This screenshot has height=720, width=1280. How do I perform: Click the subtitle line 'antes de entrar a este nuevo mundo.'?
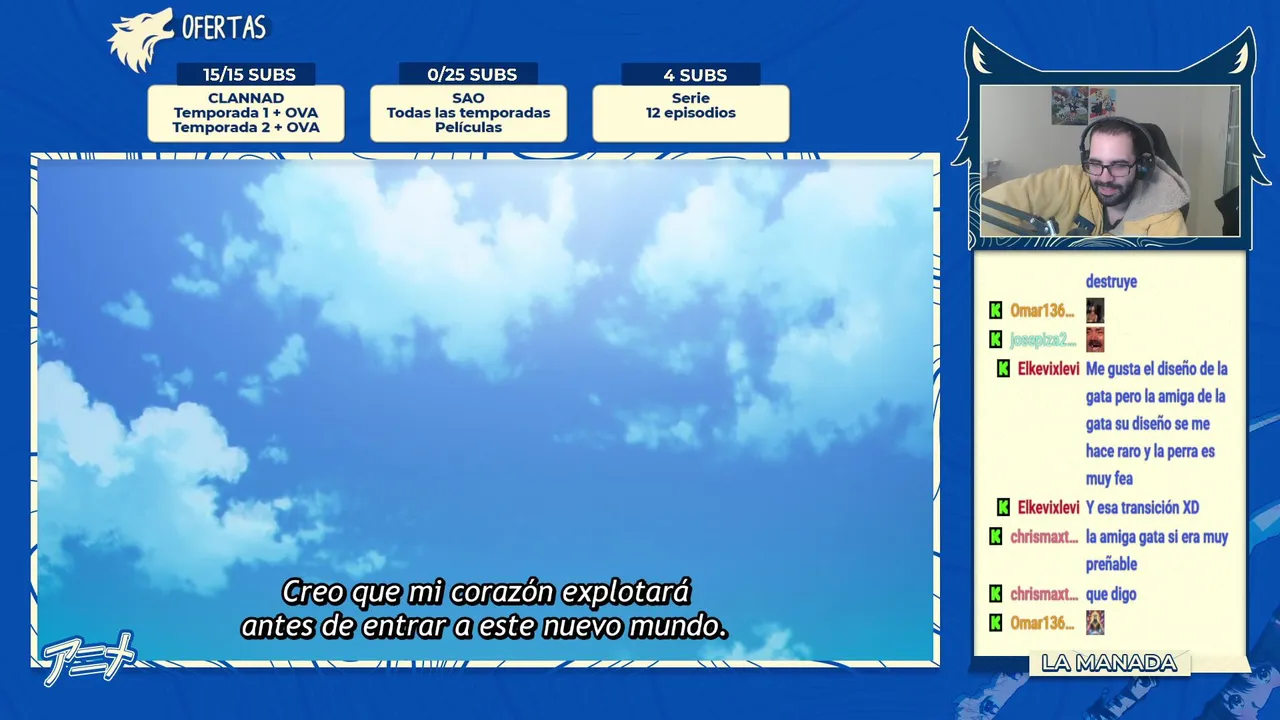pos(484,627)
